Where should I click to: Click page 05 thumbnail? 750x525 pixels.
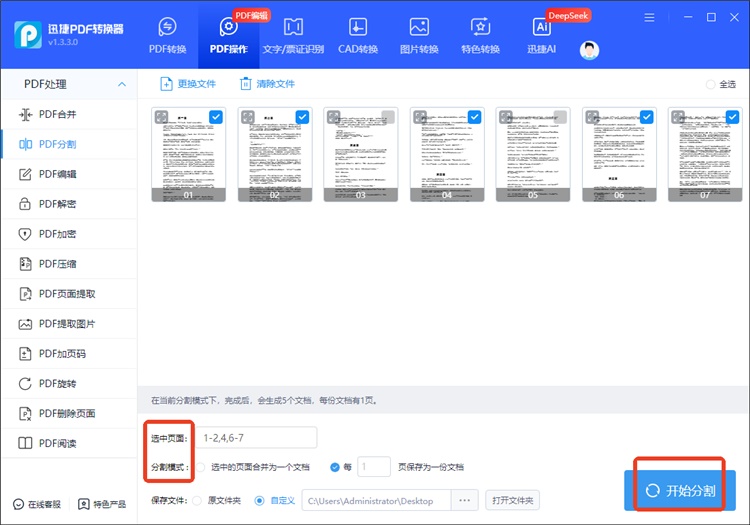tap(533, 154)
